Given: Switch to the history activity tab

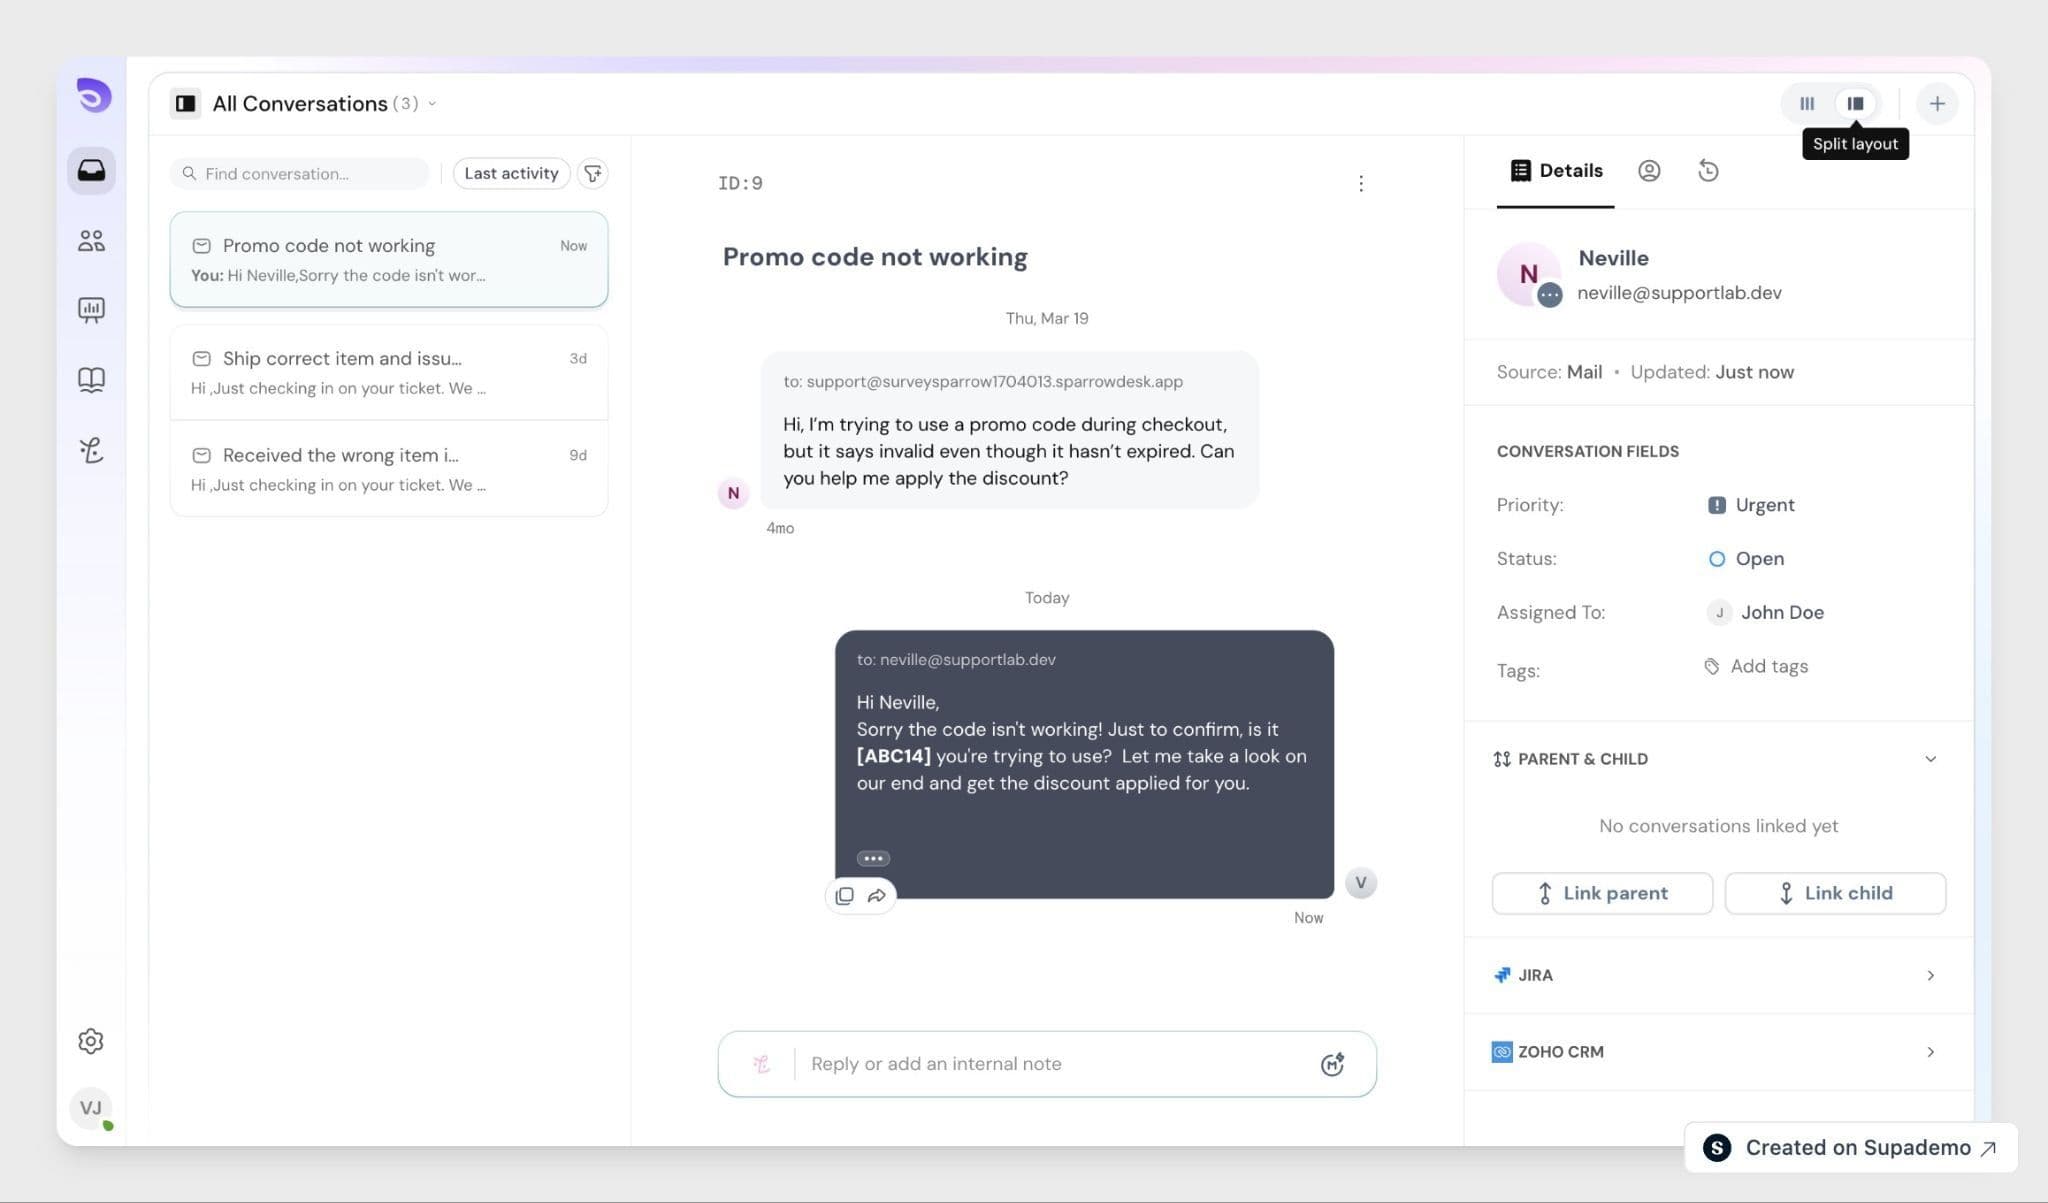Looking at the screenshot, I should pyautogui.click(x=1708, y=171).
